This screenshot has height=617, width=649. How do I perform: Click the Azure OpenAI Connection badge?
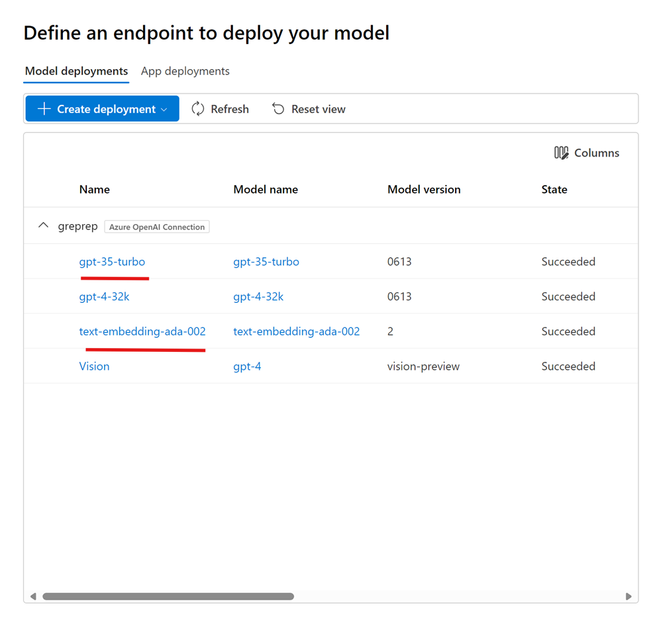pyautogui.click(x=157, y=227)
